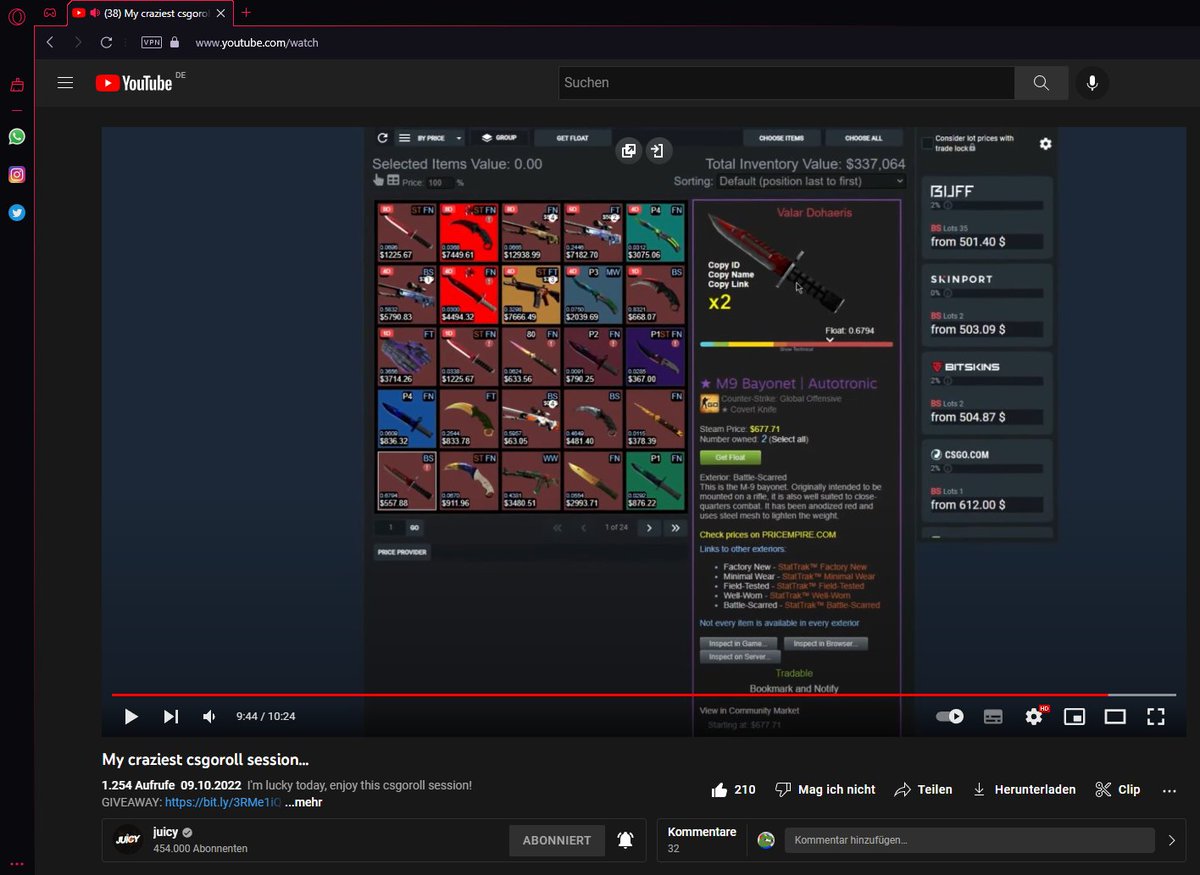Switch to the miniplayer
1200x875 pixels.
(x=1074, y=716)
